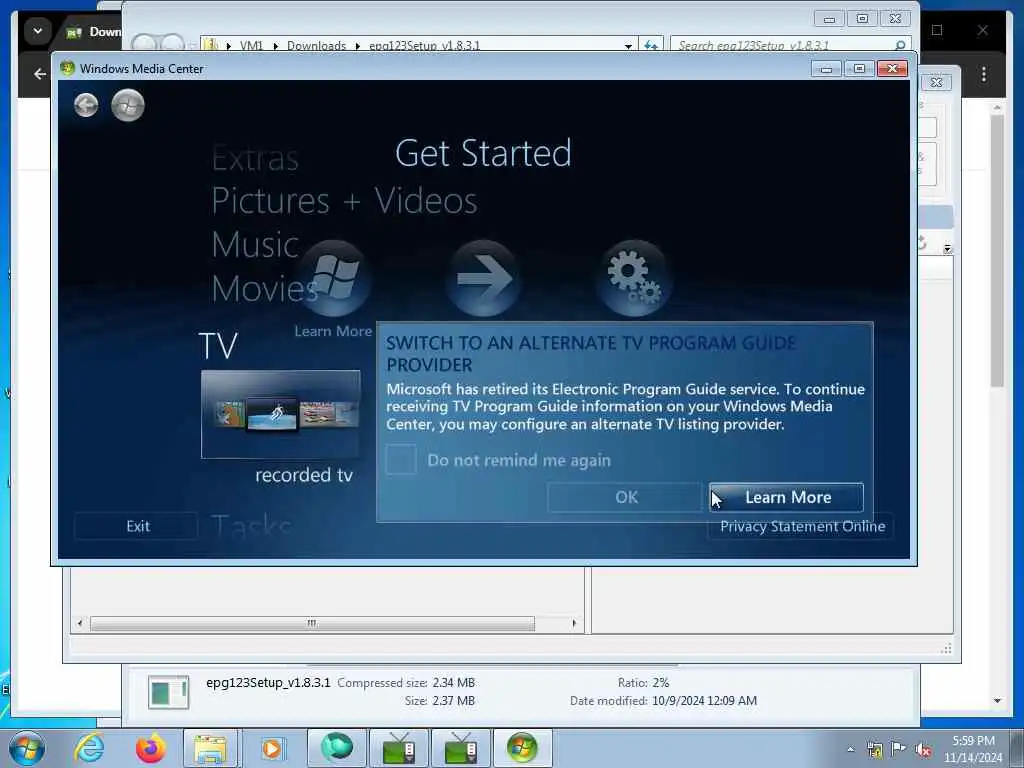Screen dimensions: 1024x768
Task: Check 'Do not remind me again' box
Action: click(401, 460)
